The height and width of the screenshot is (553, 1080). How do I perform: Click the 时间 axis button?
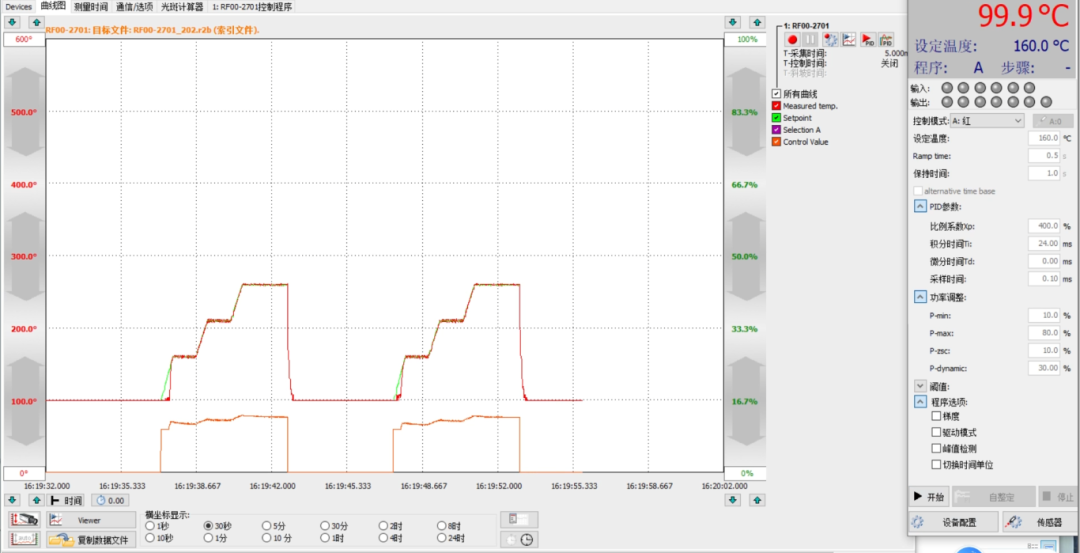click(x=66, y=501)
